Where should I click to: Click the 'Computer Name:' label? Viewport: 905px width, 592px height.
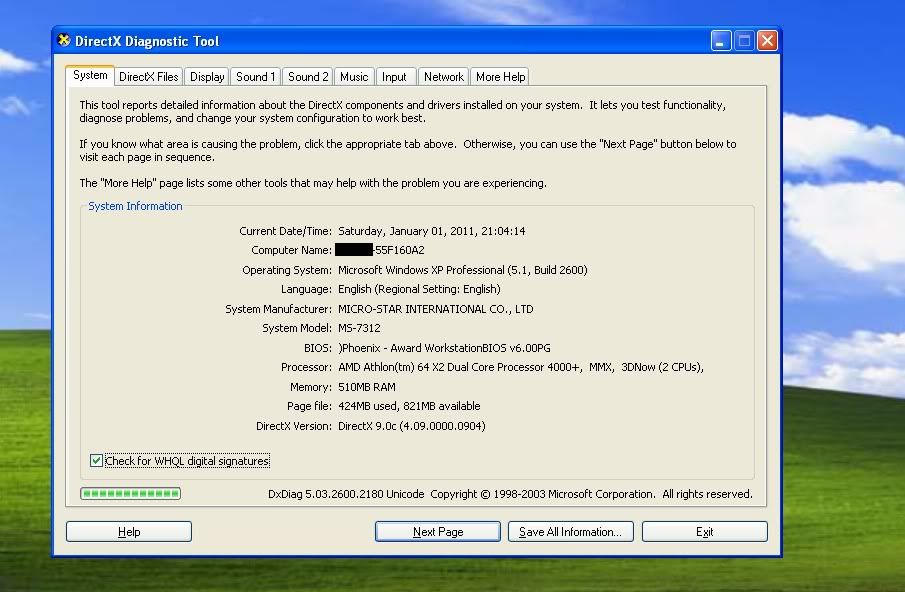pos(291,250)
